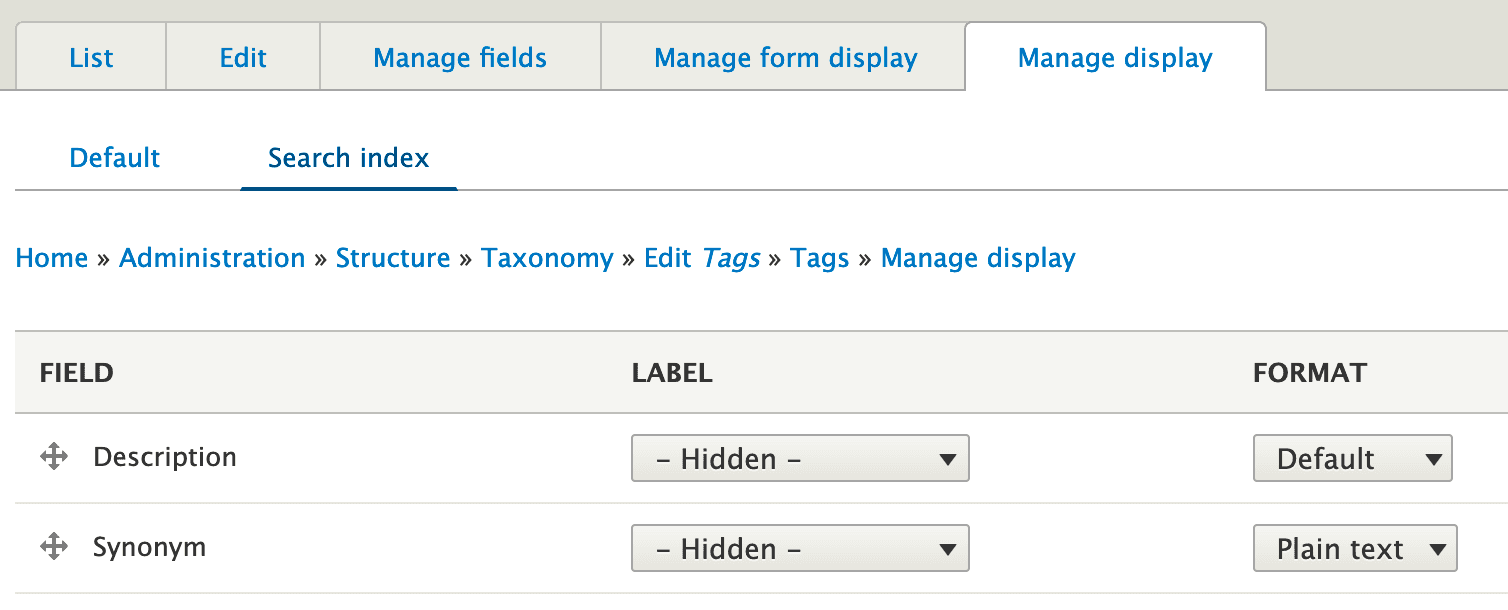The image size is (1508, 610).
Task: Open the Tags breadcrumb link
Action: [819, 258]
